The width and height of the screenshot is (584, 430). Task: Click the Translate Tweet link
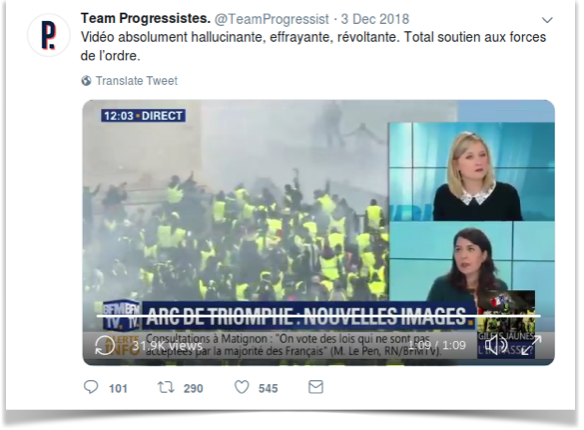[x=136, y=81]
